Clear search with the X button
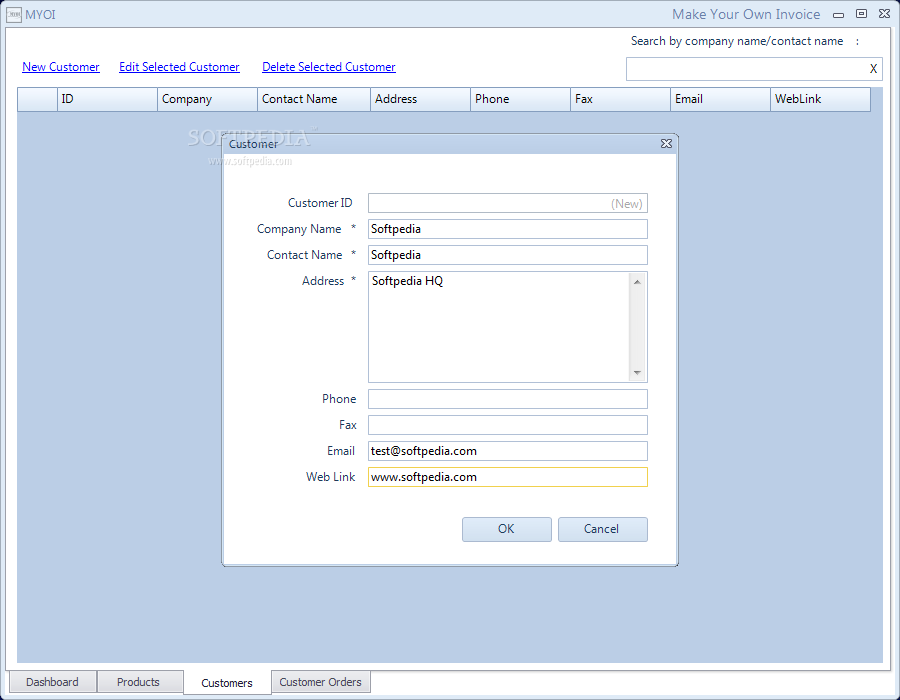The height and width of the screenshot is (700, 900). tap(873, 69)
